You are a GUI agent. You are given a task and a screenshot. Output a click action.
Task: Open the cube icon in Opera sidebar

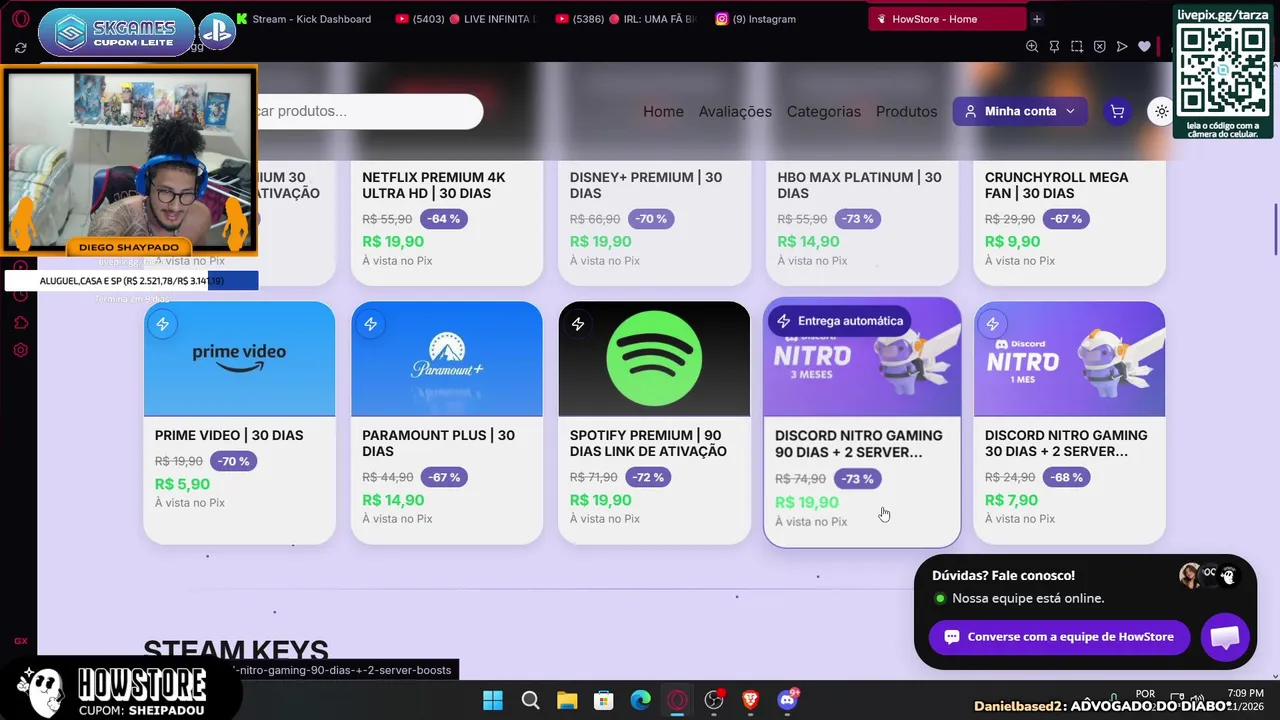[x=20, y=323]
